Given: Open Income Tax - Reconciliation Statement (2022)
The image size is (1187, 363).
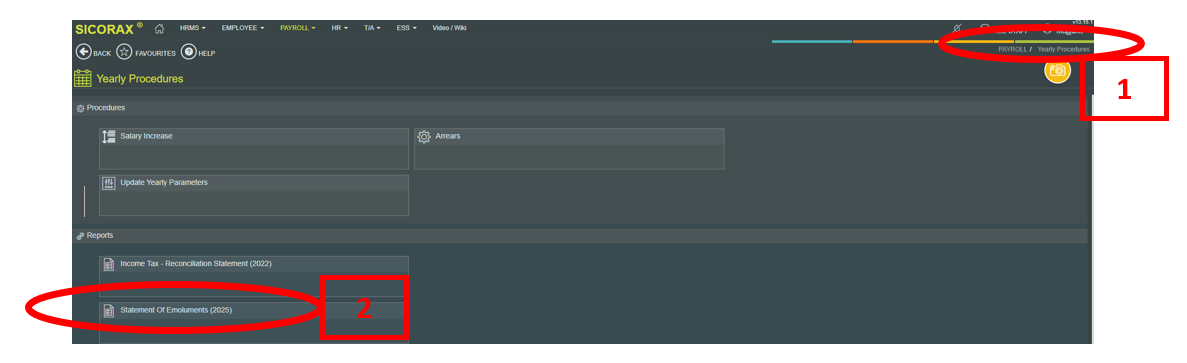Looking at the screenshot, I should click(x=254, y=276).
